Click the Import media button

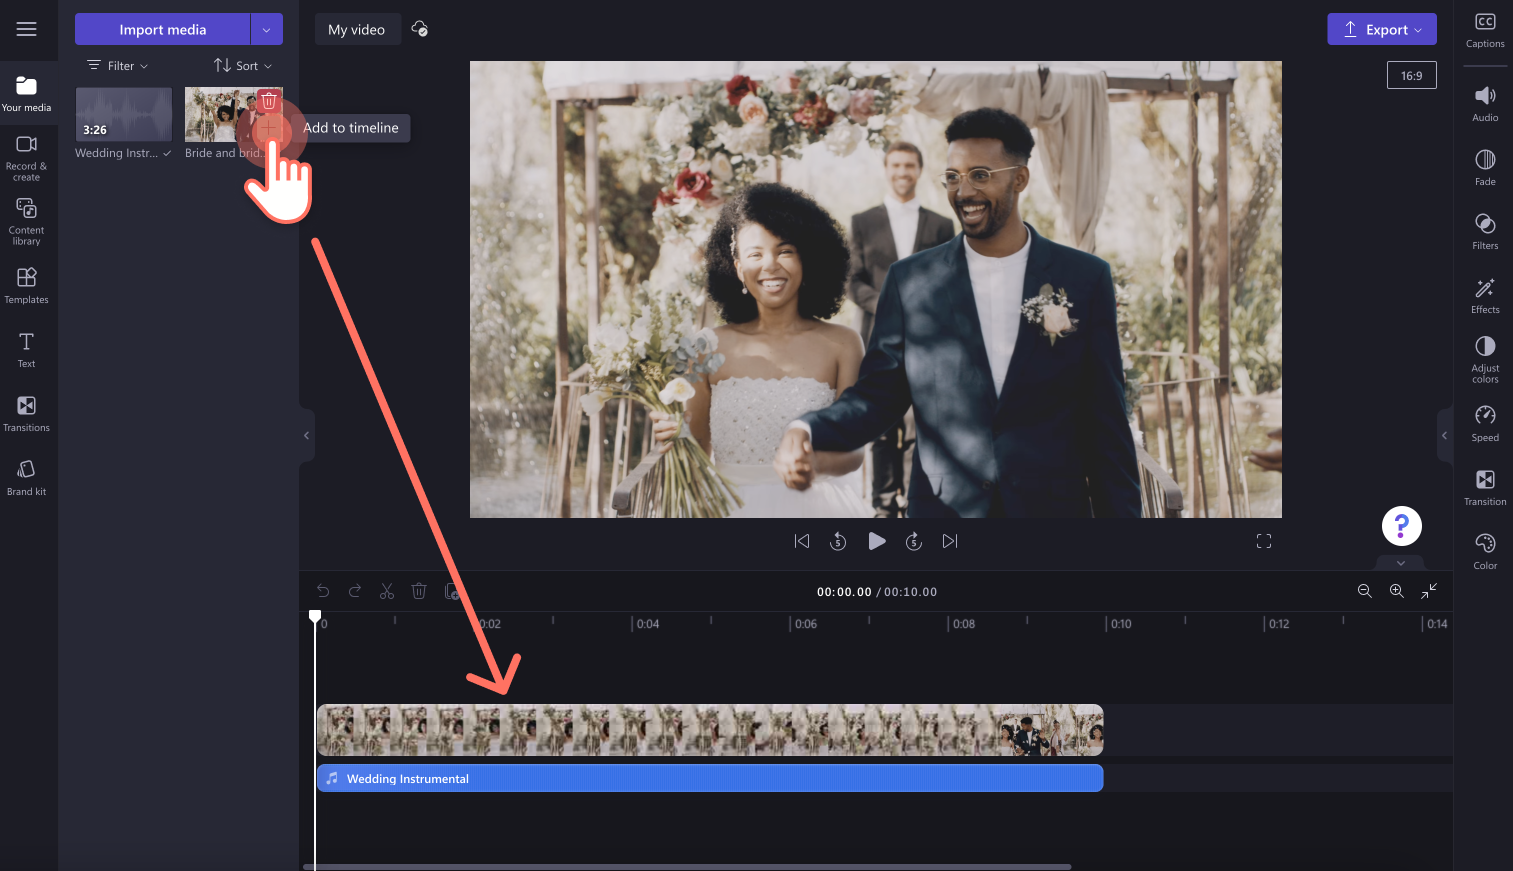click(162, 29)
